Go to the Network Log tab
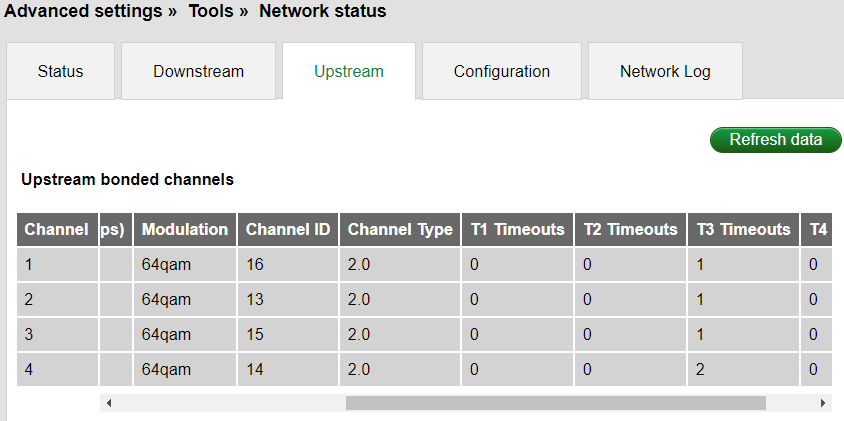Image resolution: width=844 pixels, height=421 pixels. (x=665, y=72)
